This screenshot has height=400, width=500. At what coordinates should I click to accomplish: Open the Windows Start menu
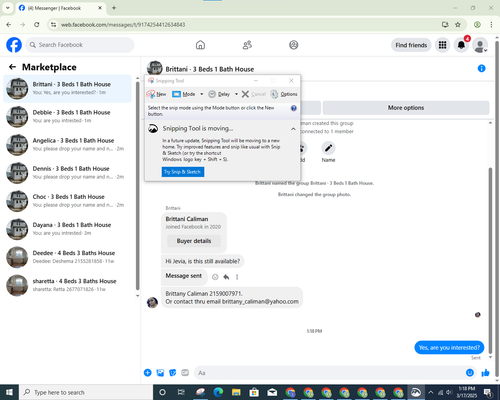click(9, 392)
